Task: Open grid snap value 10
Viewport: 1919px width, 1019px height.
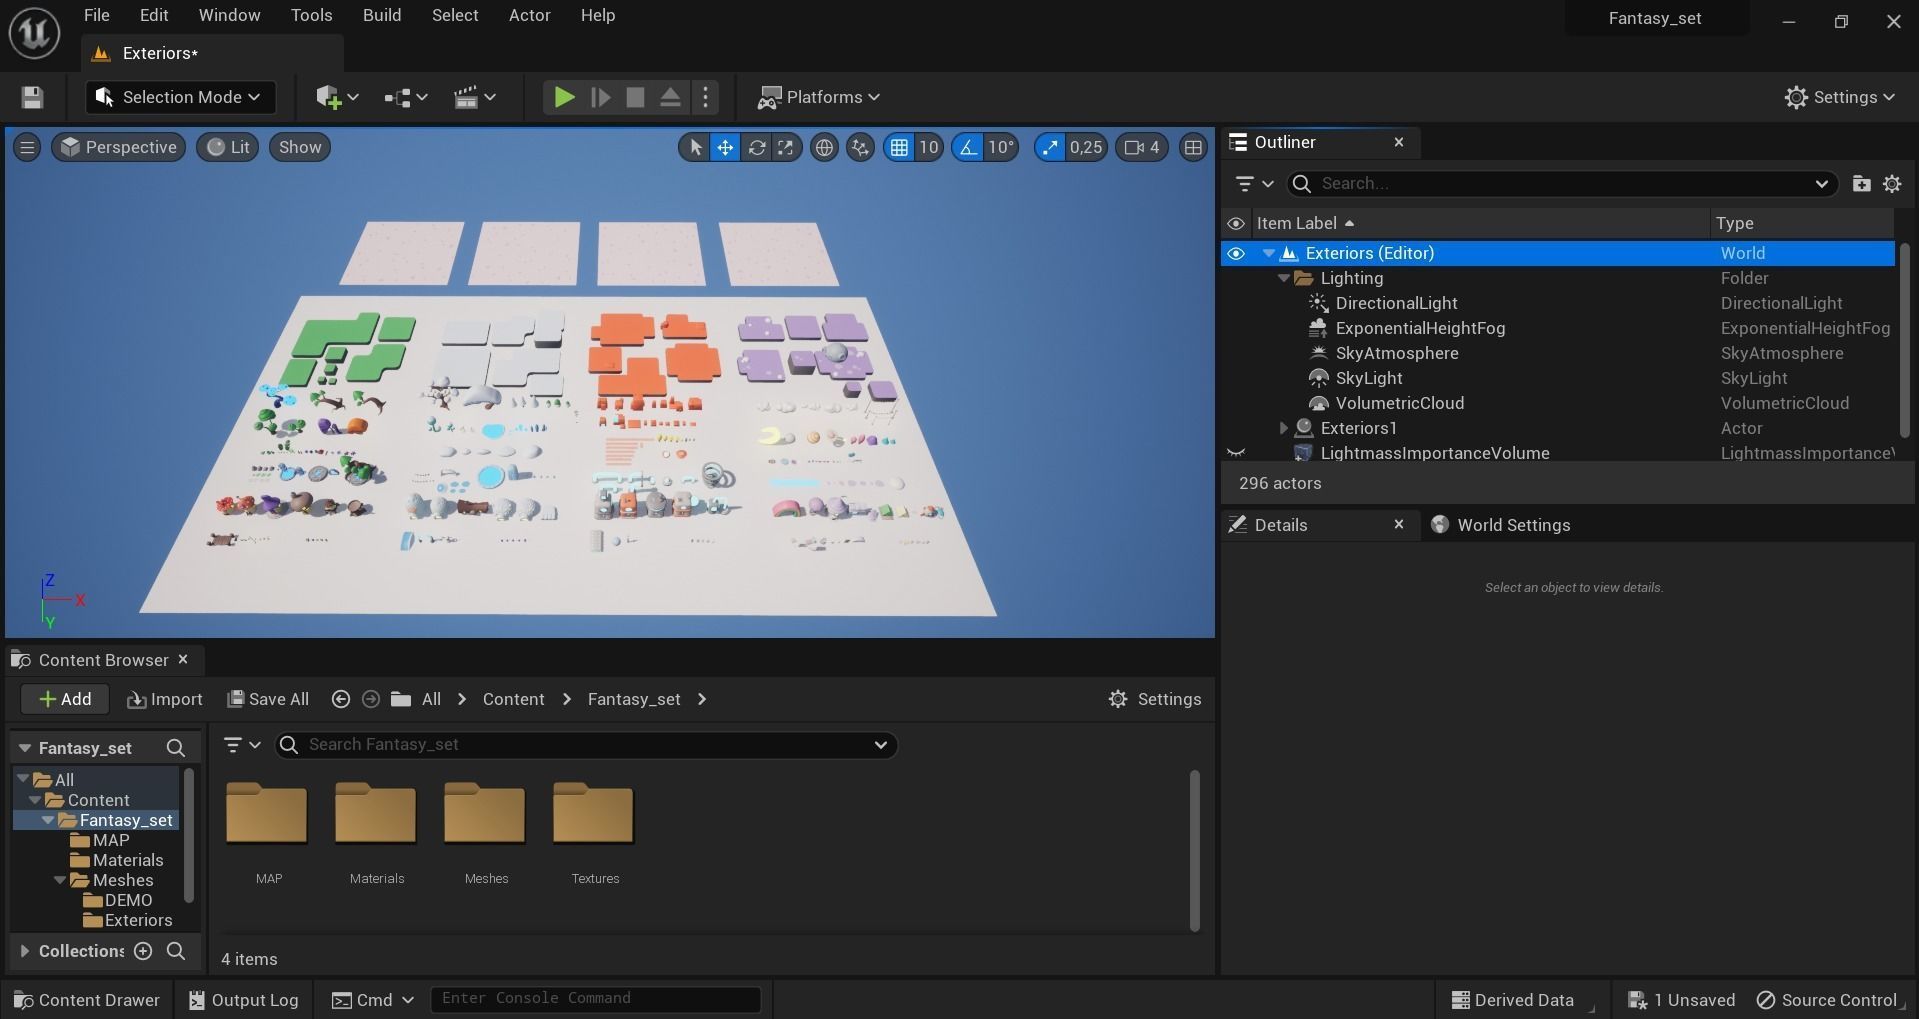Action: point(929,148)
